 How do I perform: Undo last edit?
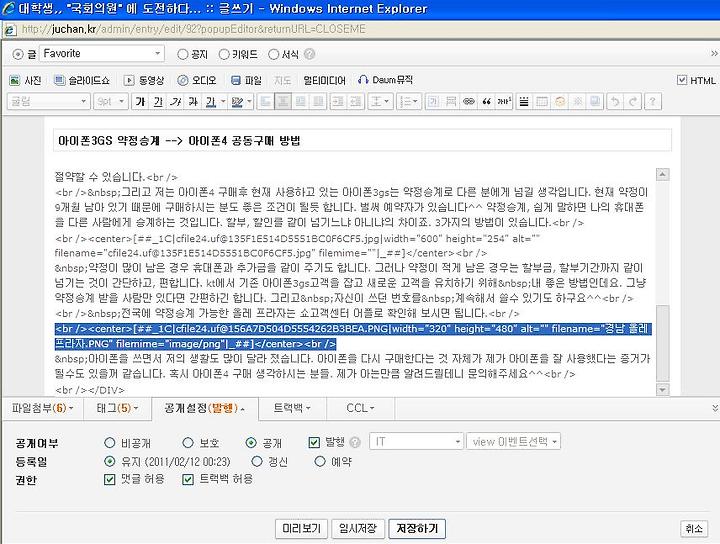(x=614, y=101)
